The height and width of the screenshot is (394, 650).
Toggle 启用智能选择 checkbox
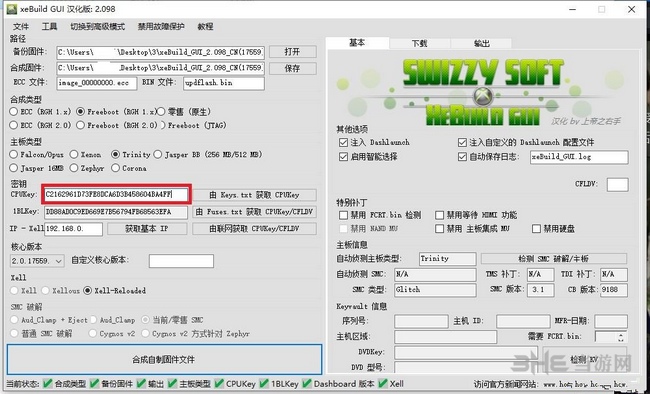coord(343,157)
